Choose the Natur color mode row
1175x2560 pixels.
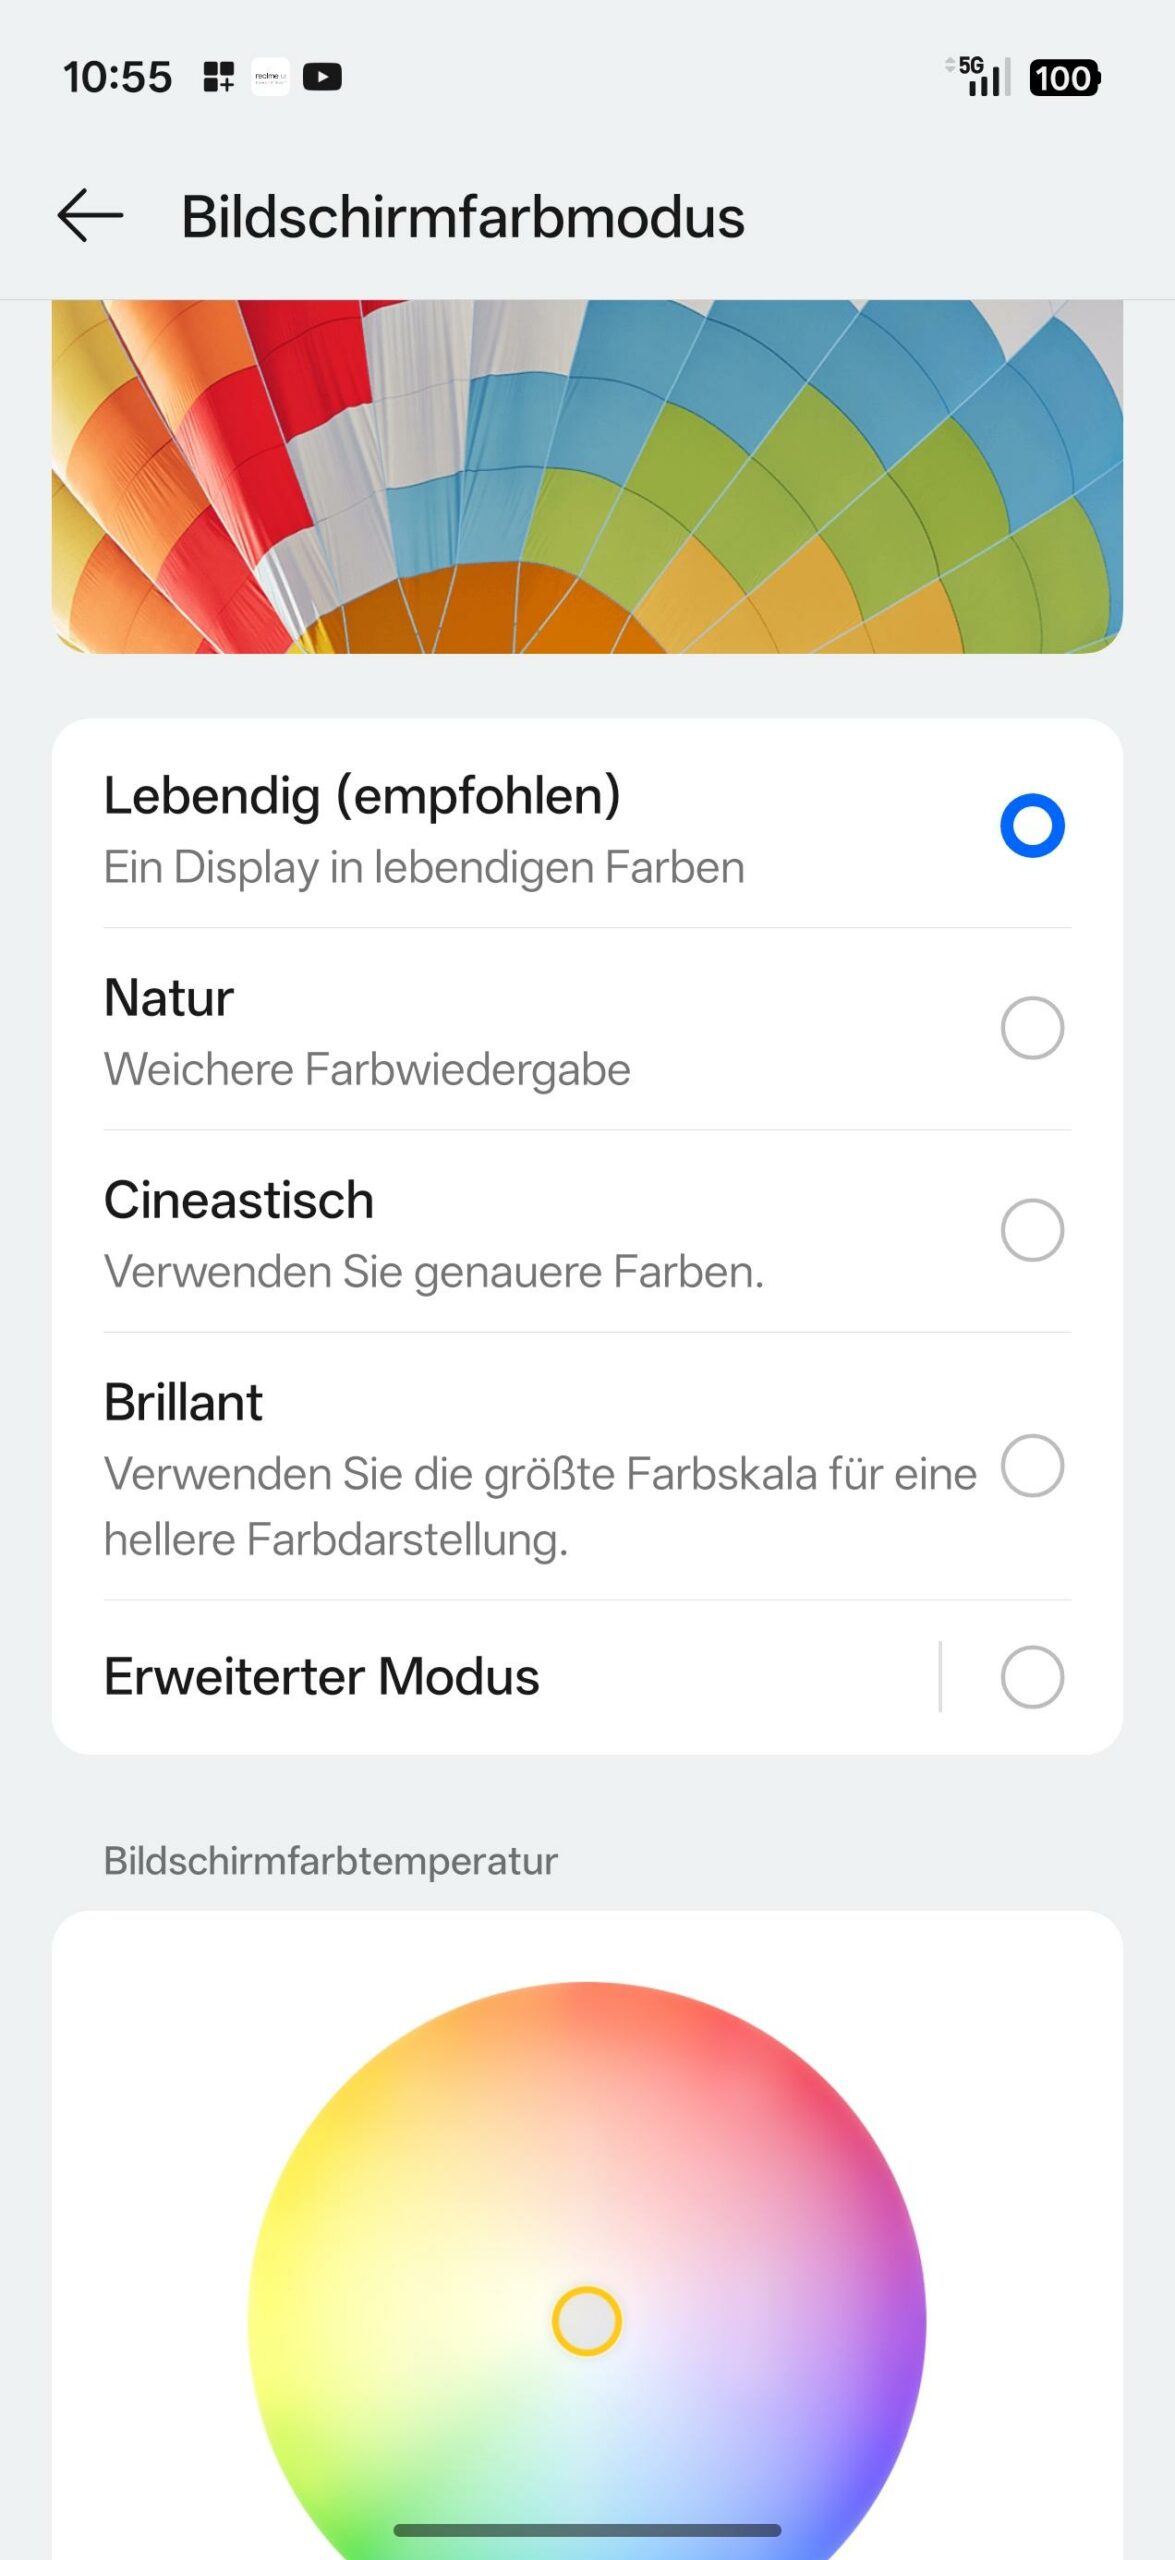[x=500, y=1030]
